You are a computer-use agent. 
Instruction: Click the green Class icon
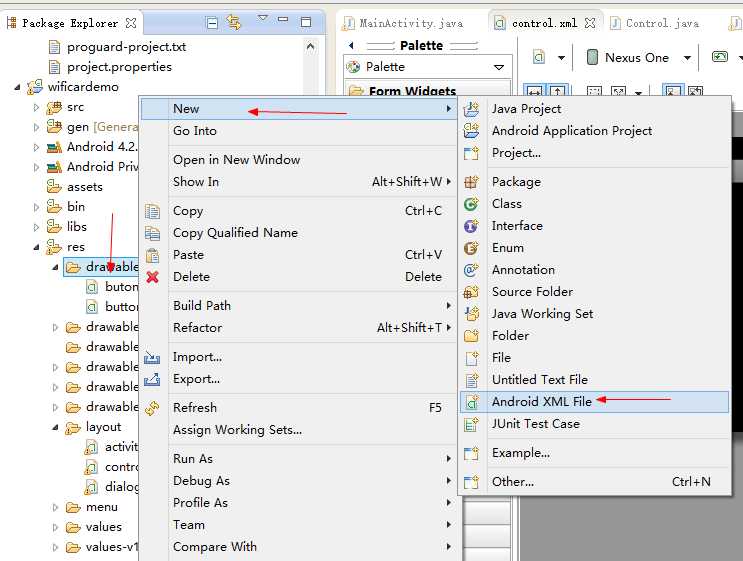tap(471, 204)
